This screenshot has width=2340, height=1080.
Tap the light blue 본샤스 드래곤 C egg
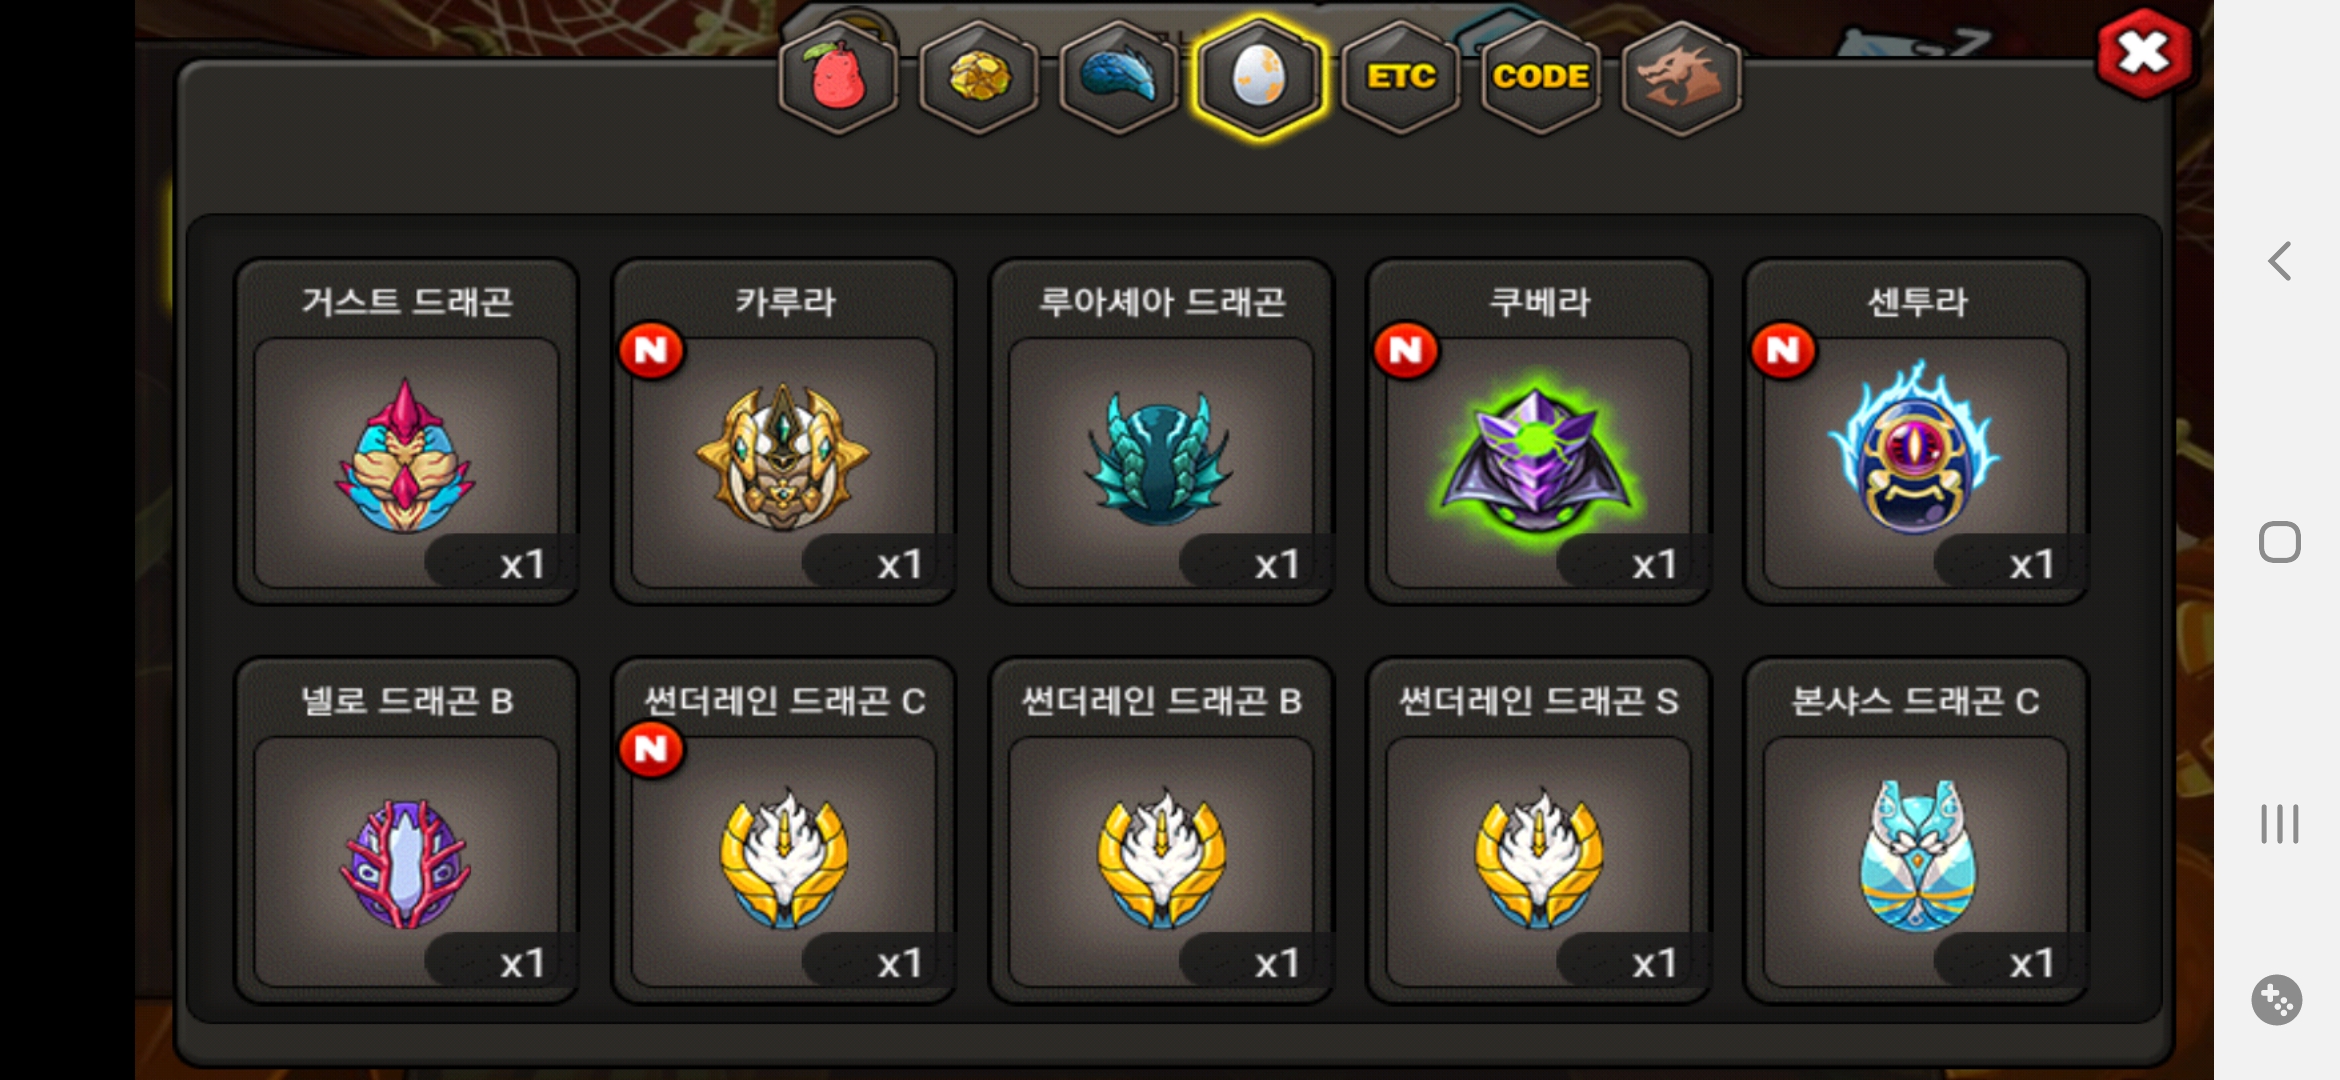pos(1916,830)
